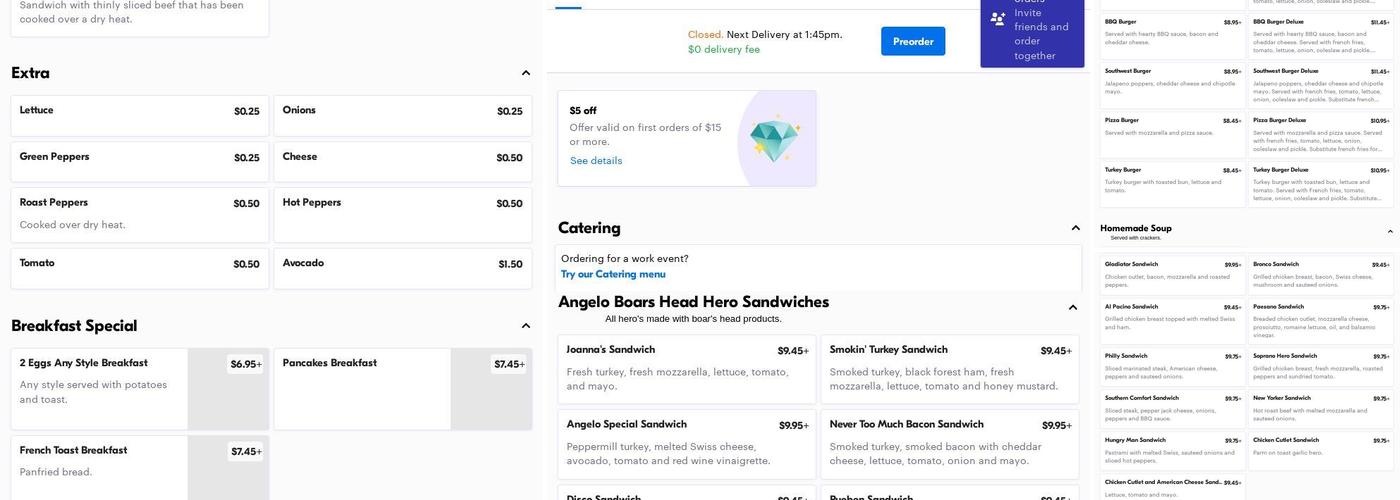Choose the Smokin' Turkey Sandwich
This screenshot has height=500, width=1400.
tap(949, 368)
